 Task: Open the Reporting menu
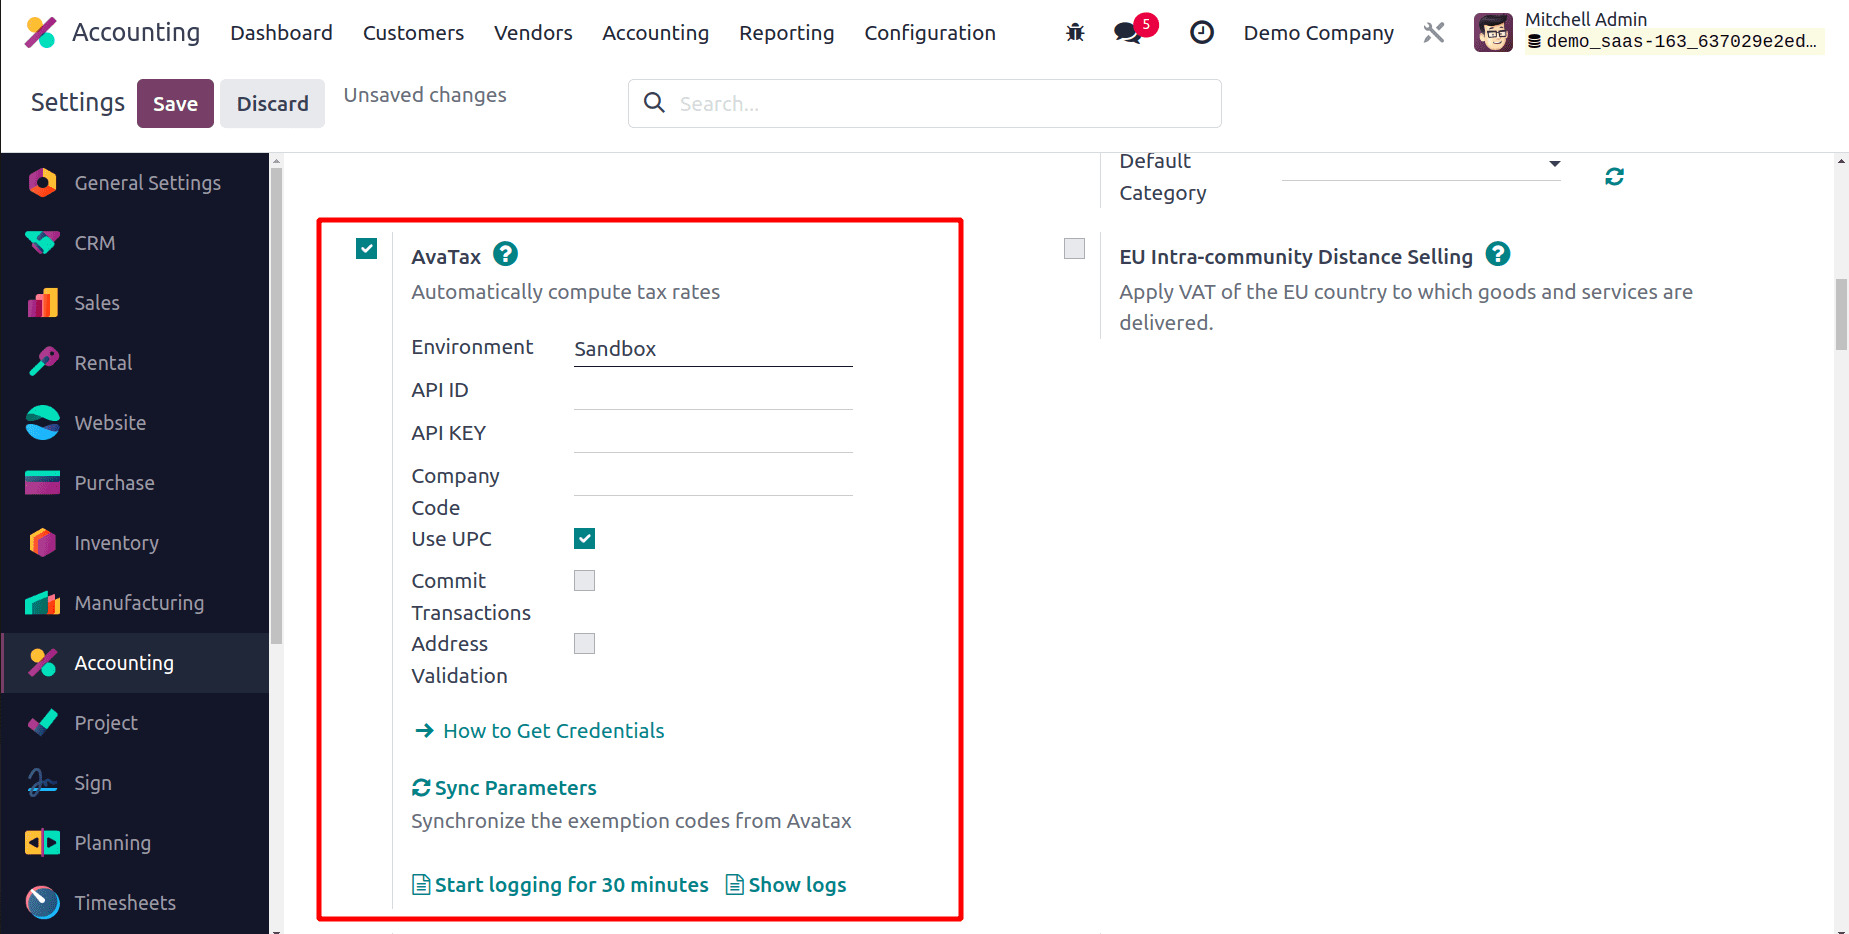(x=786, y=33)
